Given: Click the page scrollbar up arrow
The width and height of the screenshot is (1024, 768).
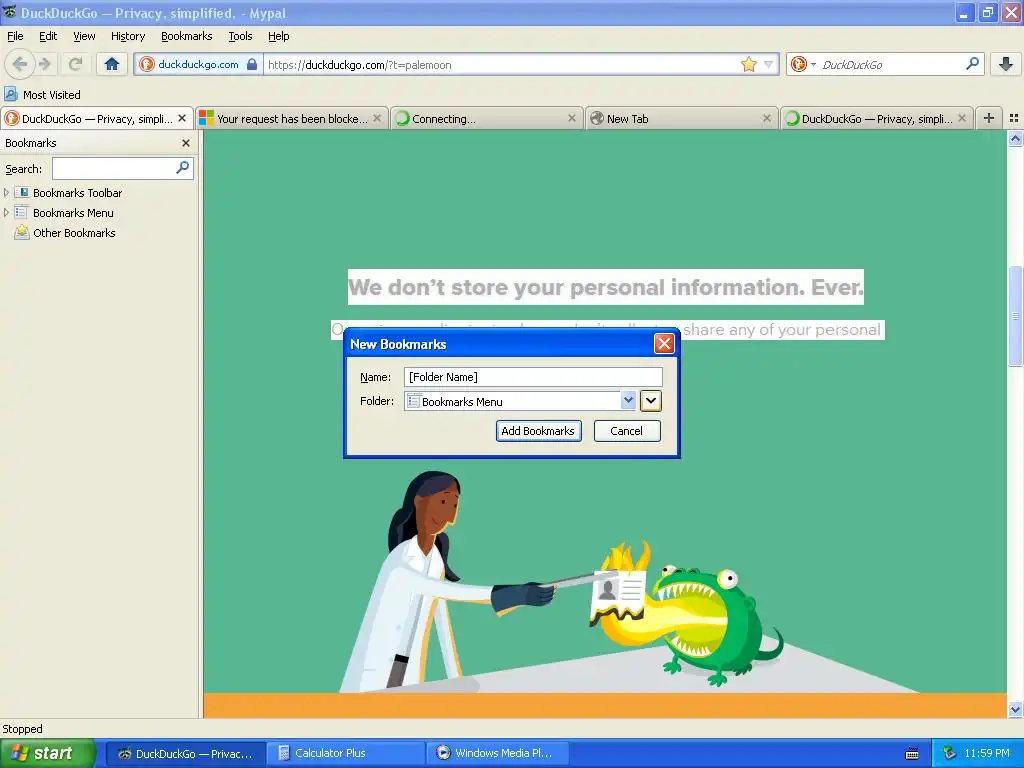Looking at the screenshot, I should (x=1015, y=138).
